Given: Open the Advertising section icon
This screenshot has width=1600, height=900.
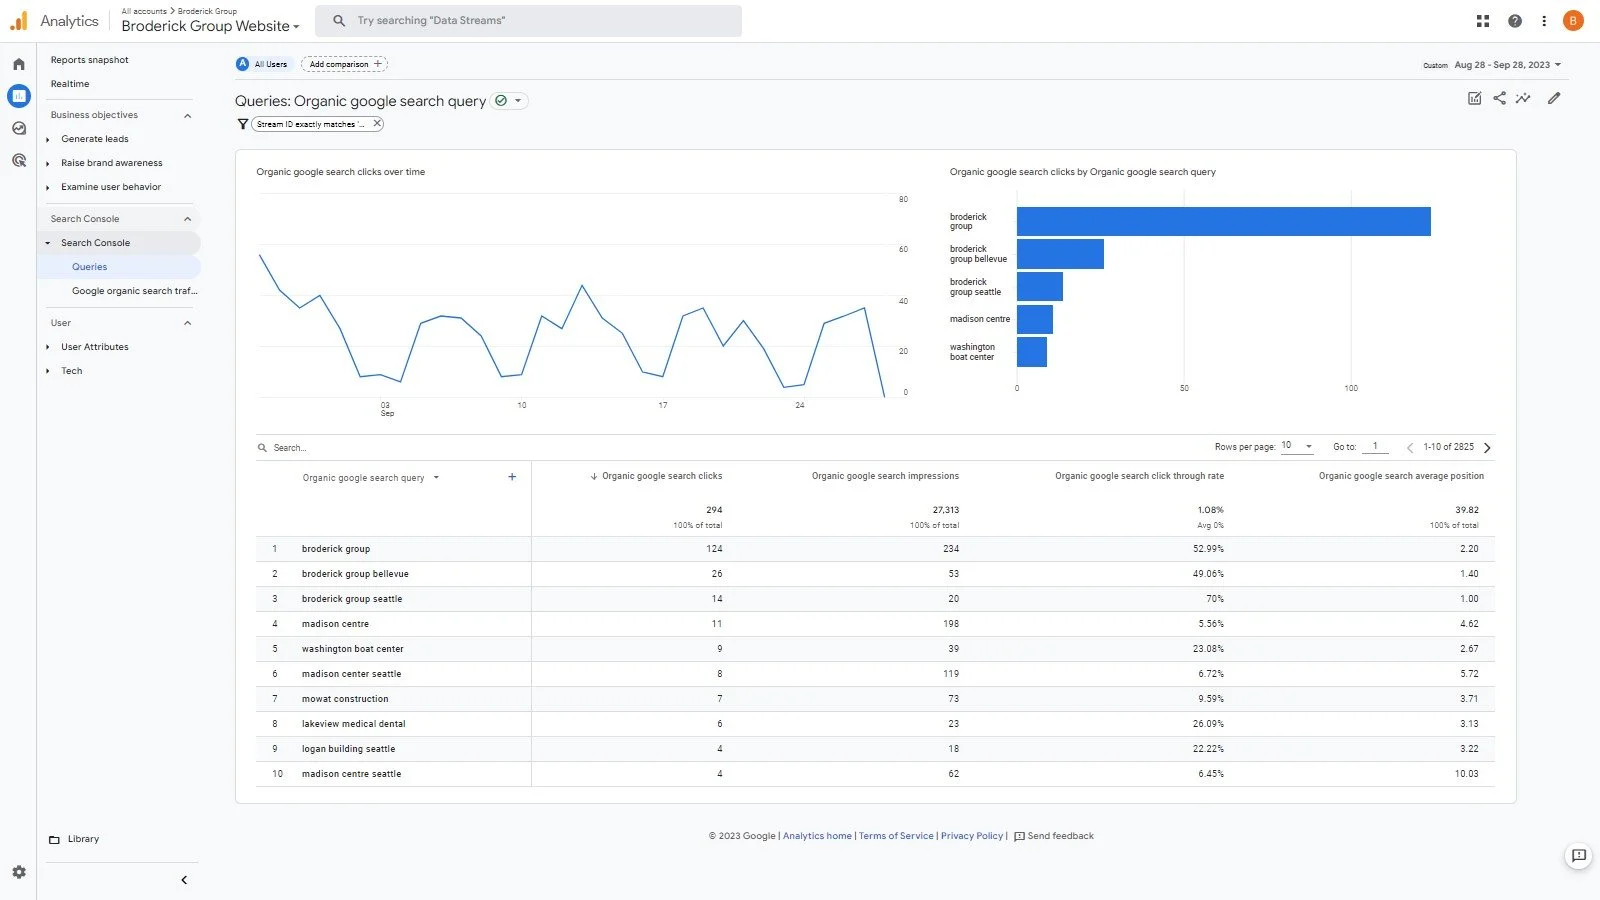Looking at the screenshot, I should [18, 161].
